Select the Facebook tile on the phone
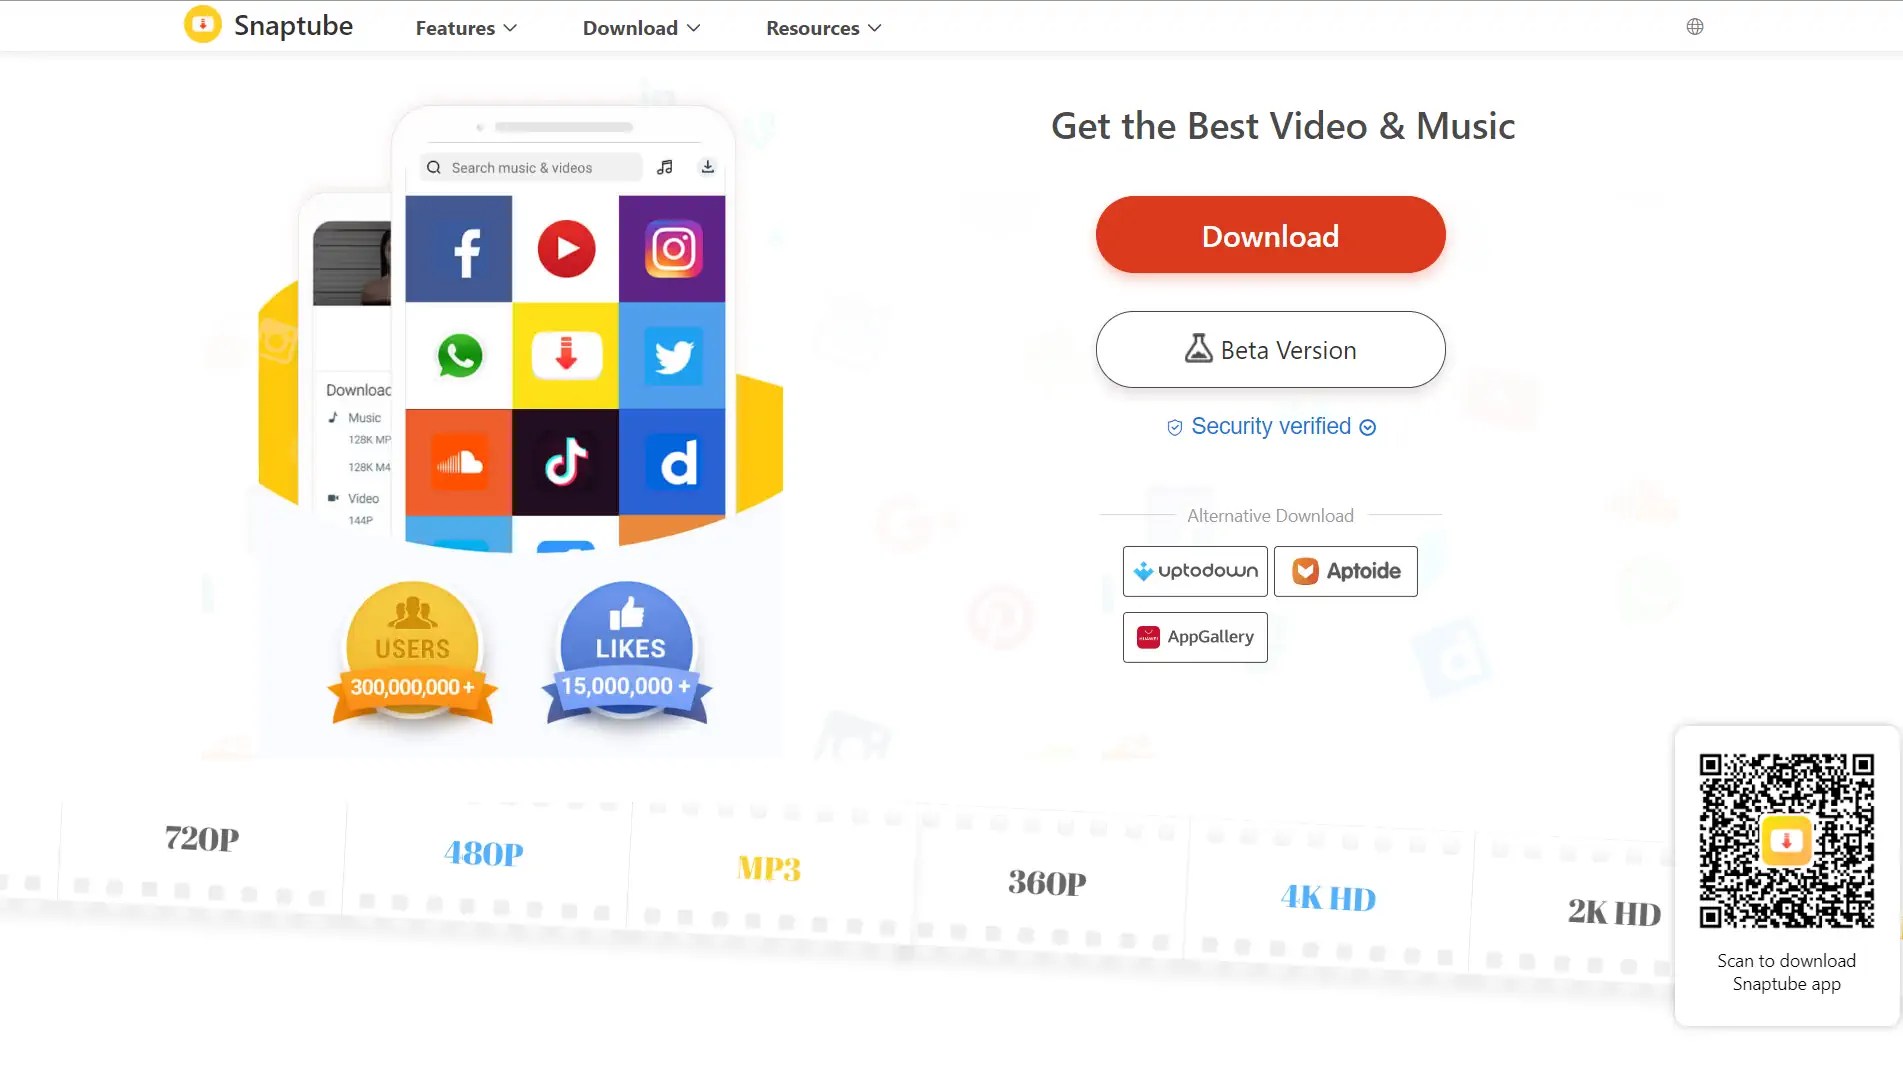The image size is (1903, 1080). [459, 249]
